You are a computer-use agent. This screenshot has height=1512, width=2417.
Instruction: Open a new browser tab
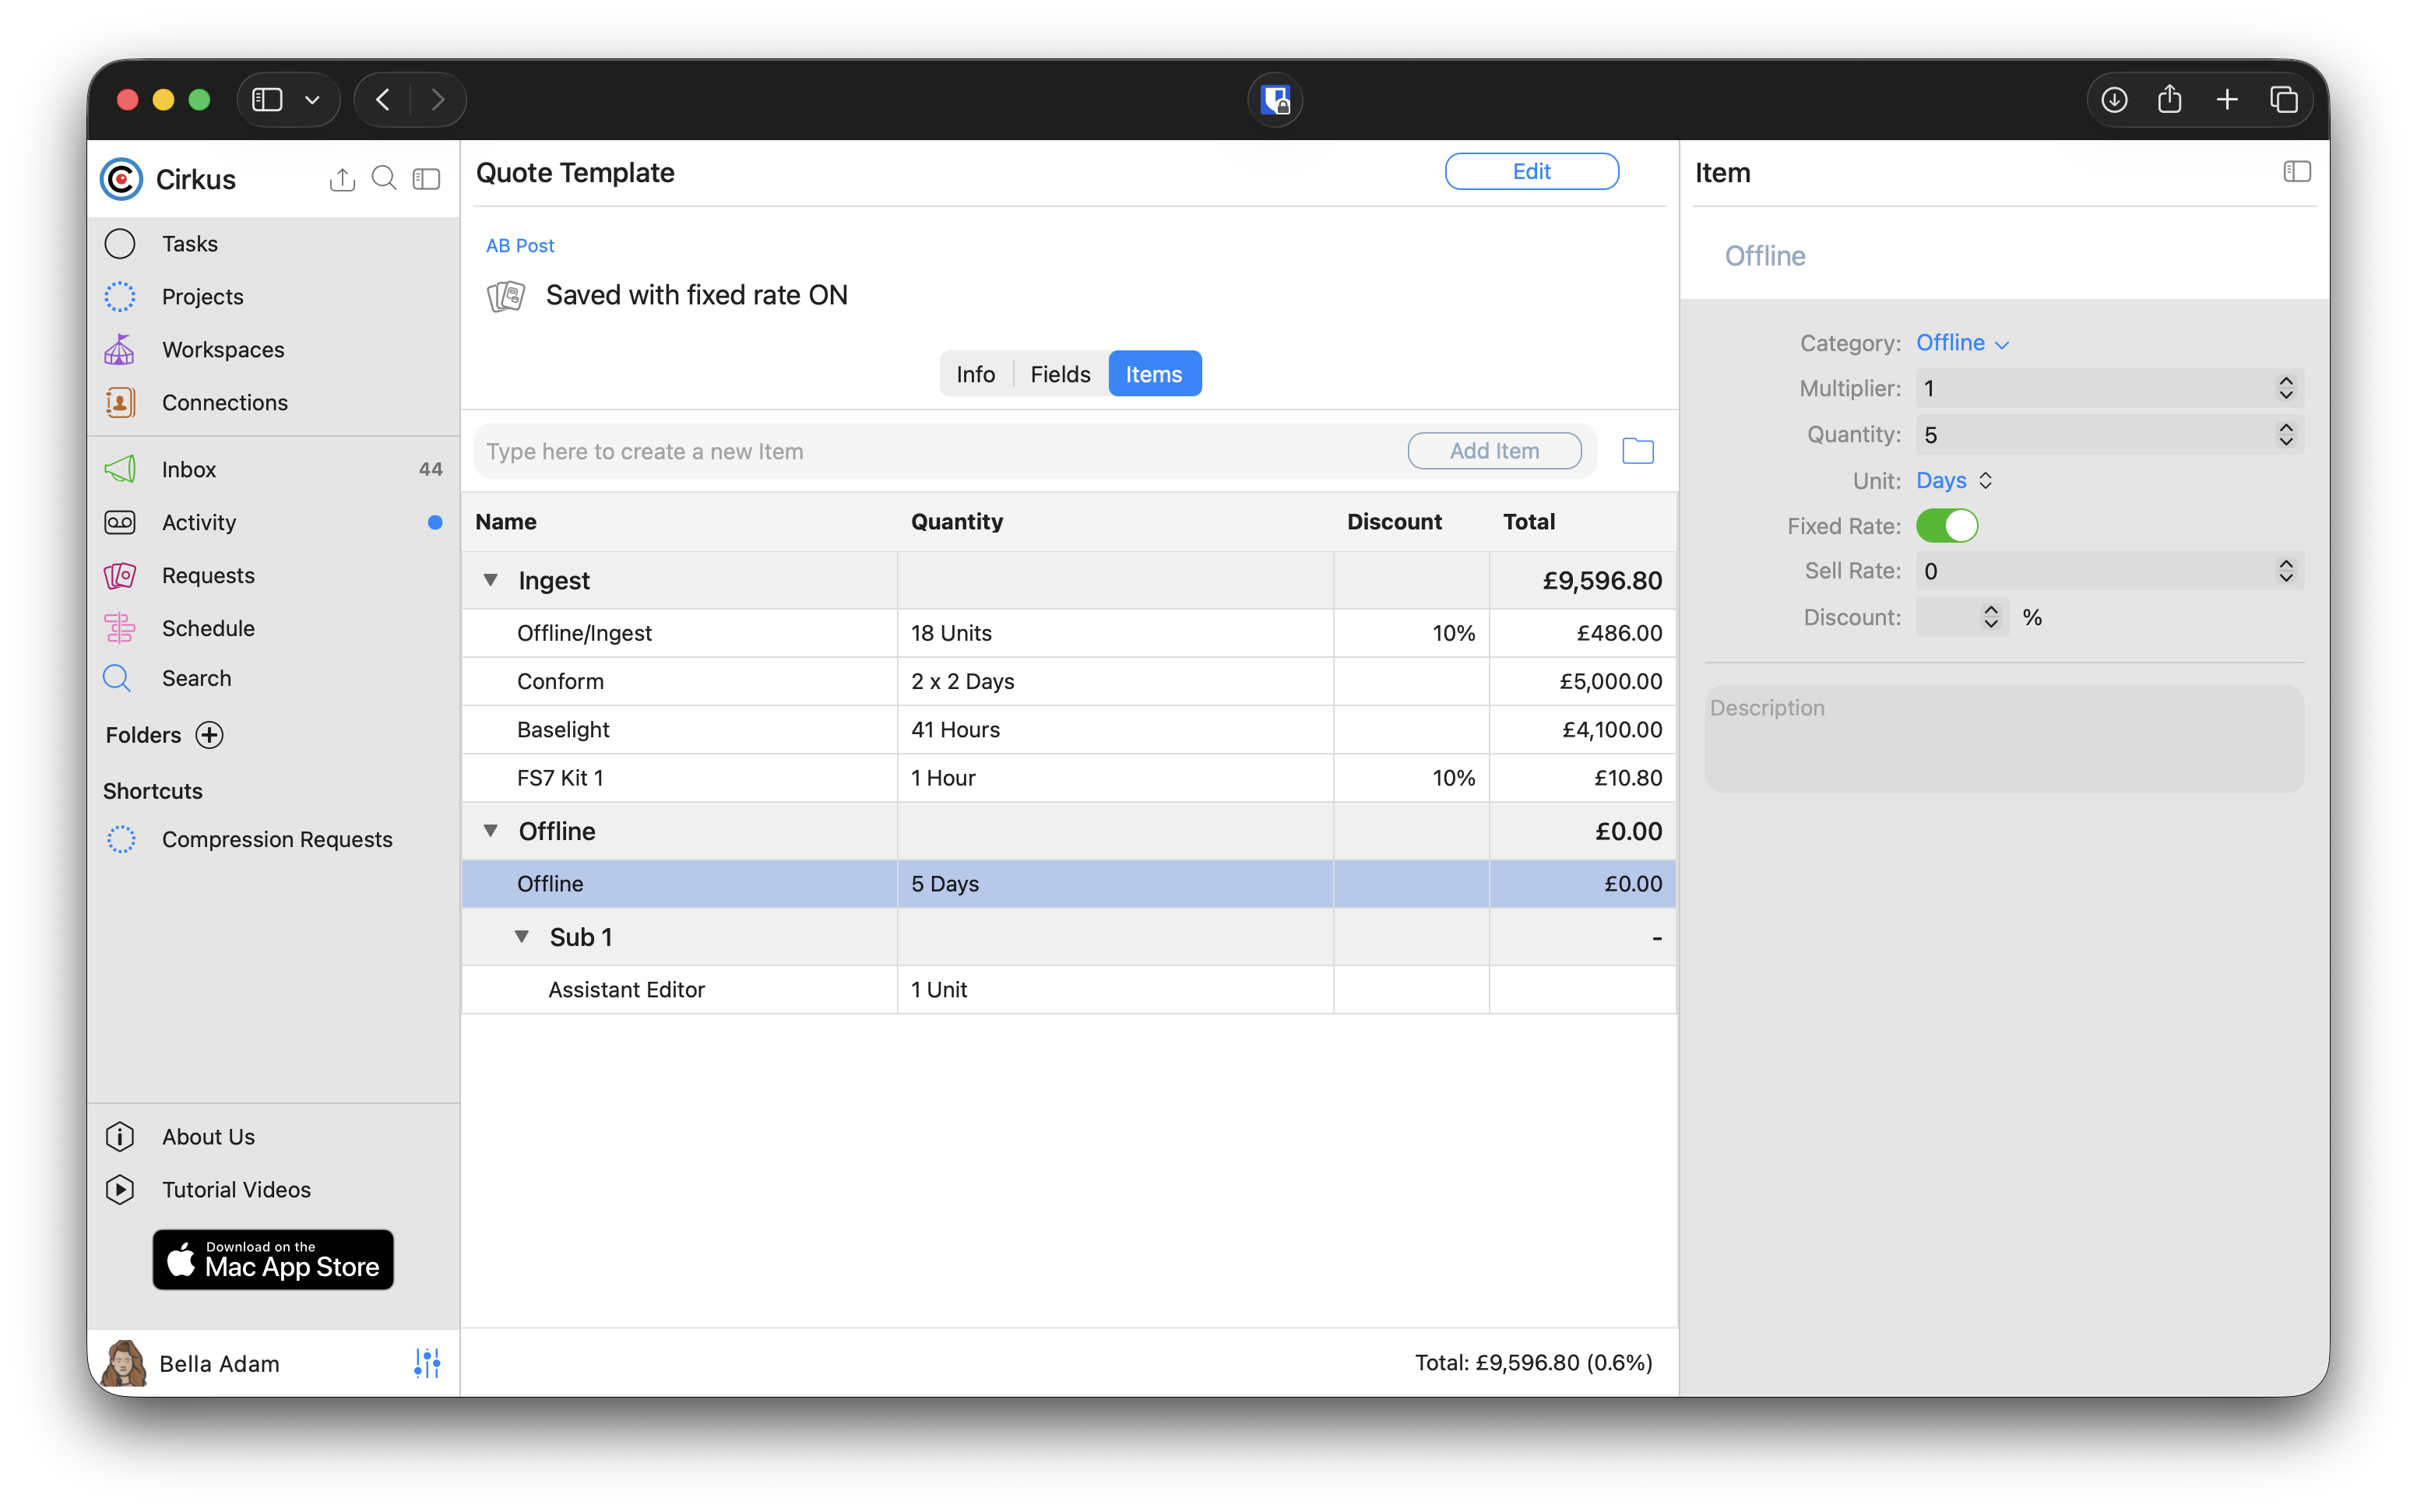click(2227, 100)
